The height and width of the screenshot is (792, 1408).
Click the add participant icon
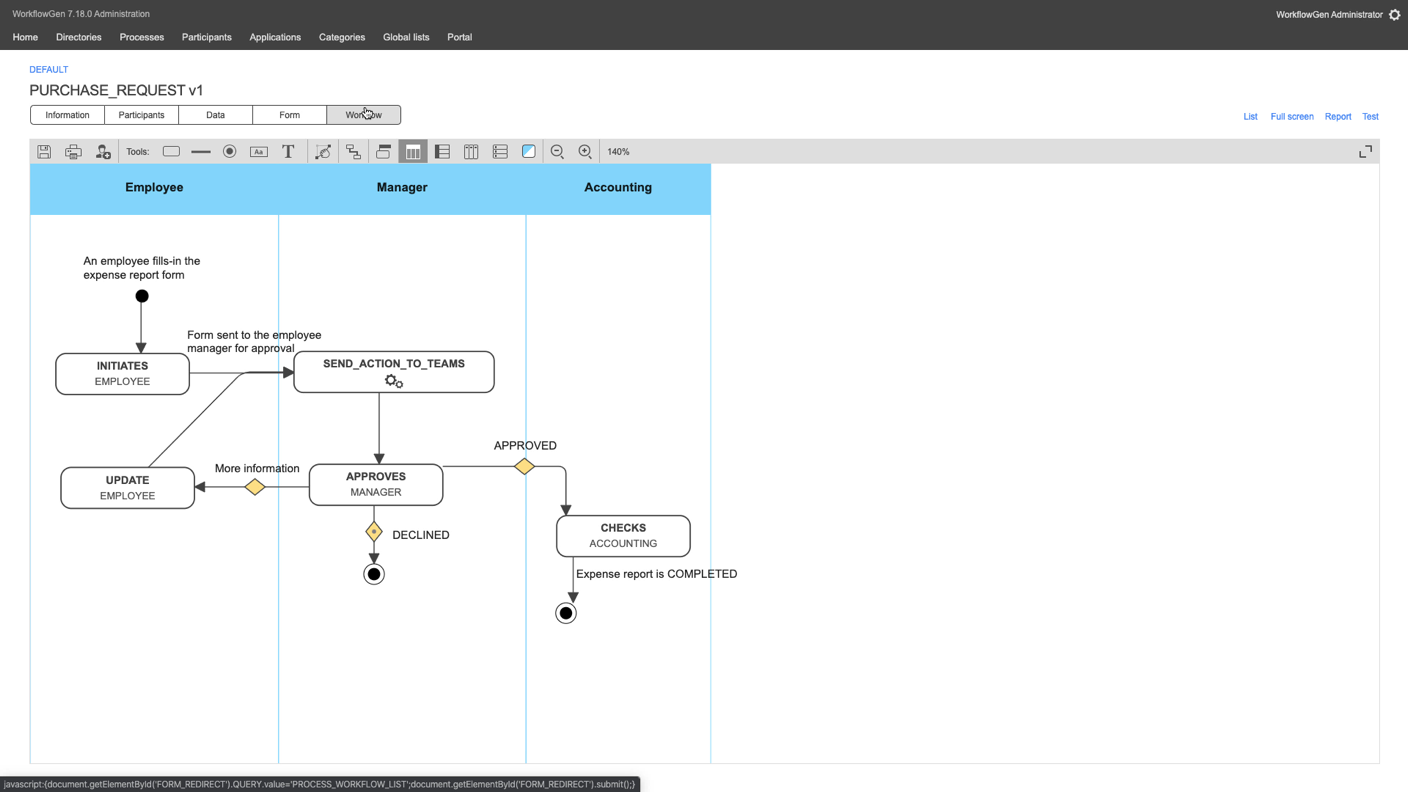[103, 152]
